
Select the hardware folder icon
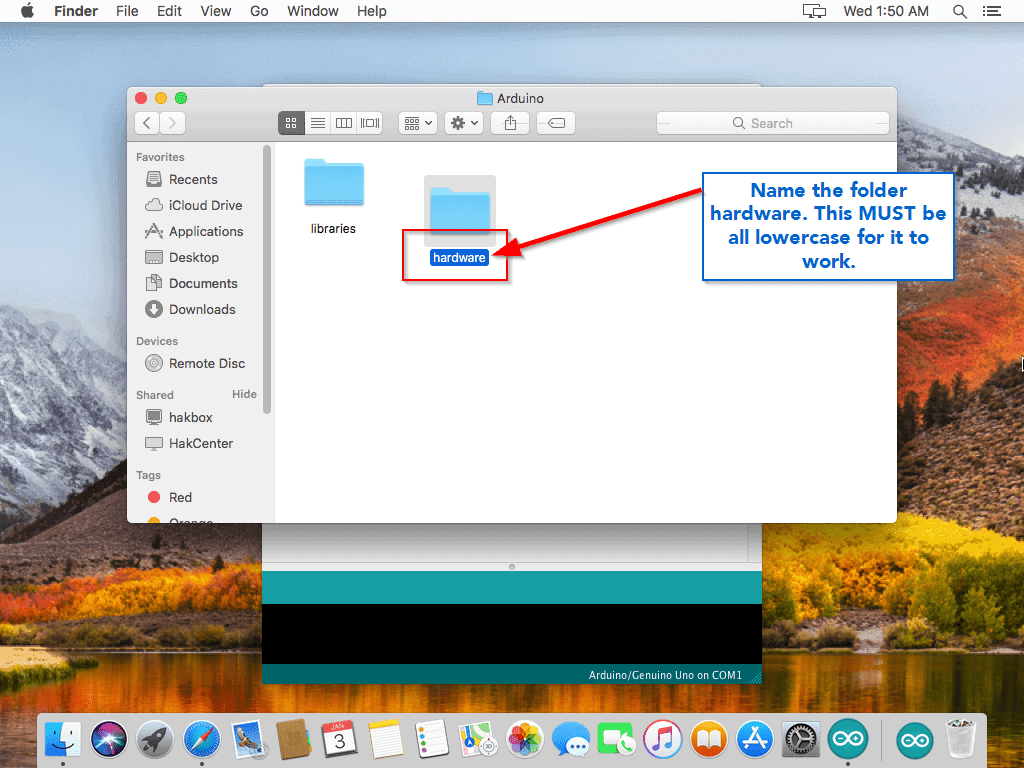460,211
